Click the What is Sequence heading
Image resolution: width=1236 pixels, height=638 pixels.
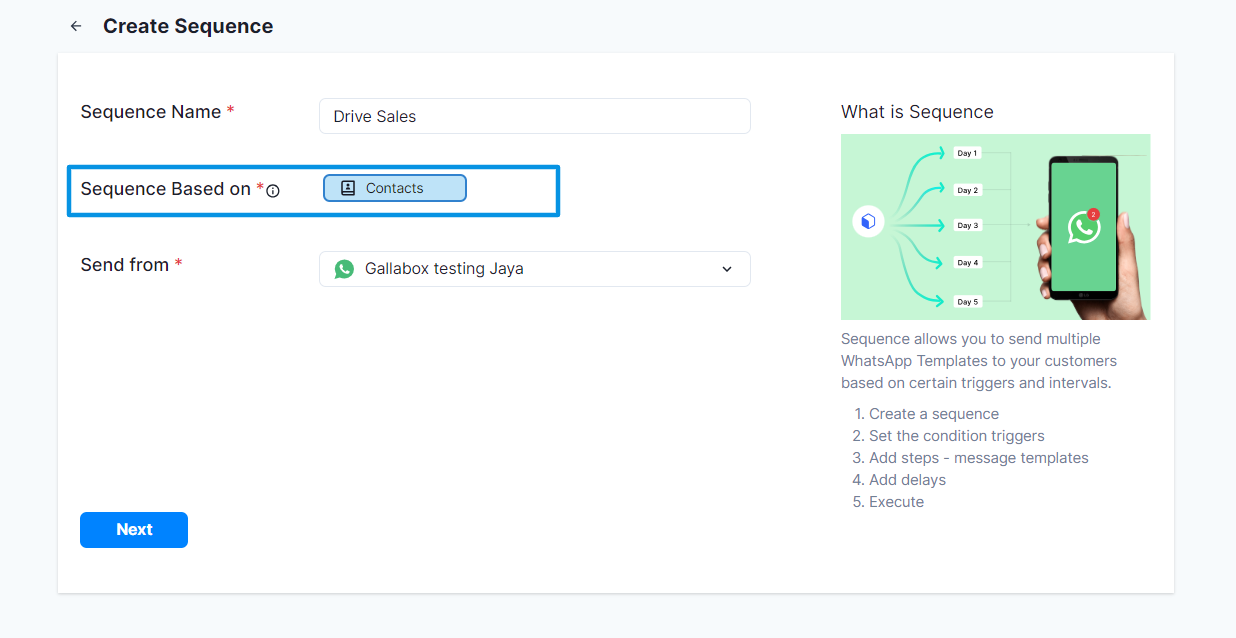click(x=917, y=112)
